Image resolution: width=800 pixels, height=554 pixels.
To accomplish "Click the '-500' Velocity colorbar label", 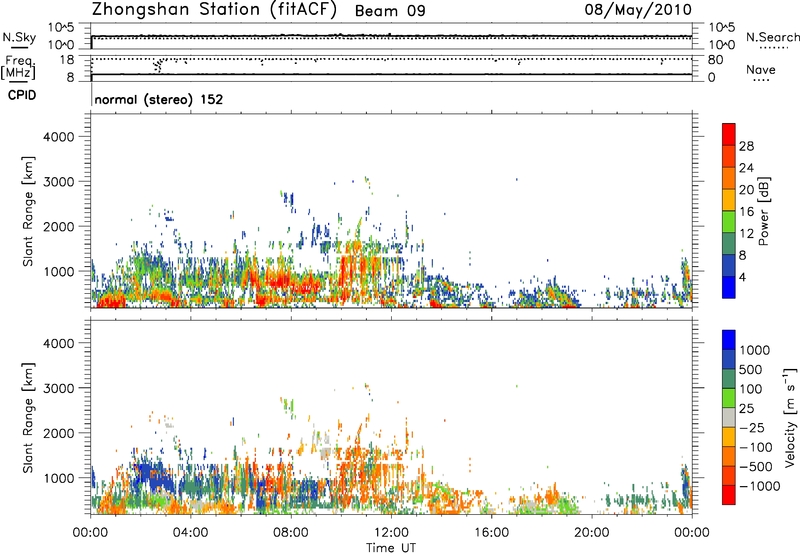I will (x=755, y=466).
